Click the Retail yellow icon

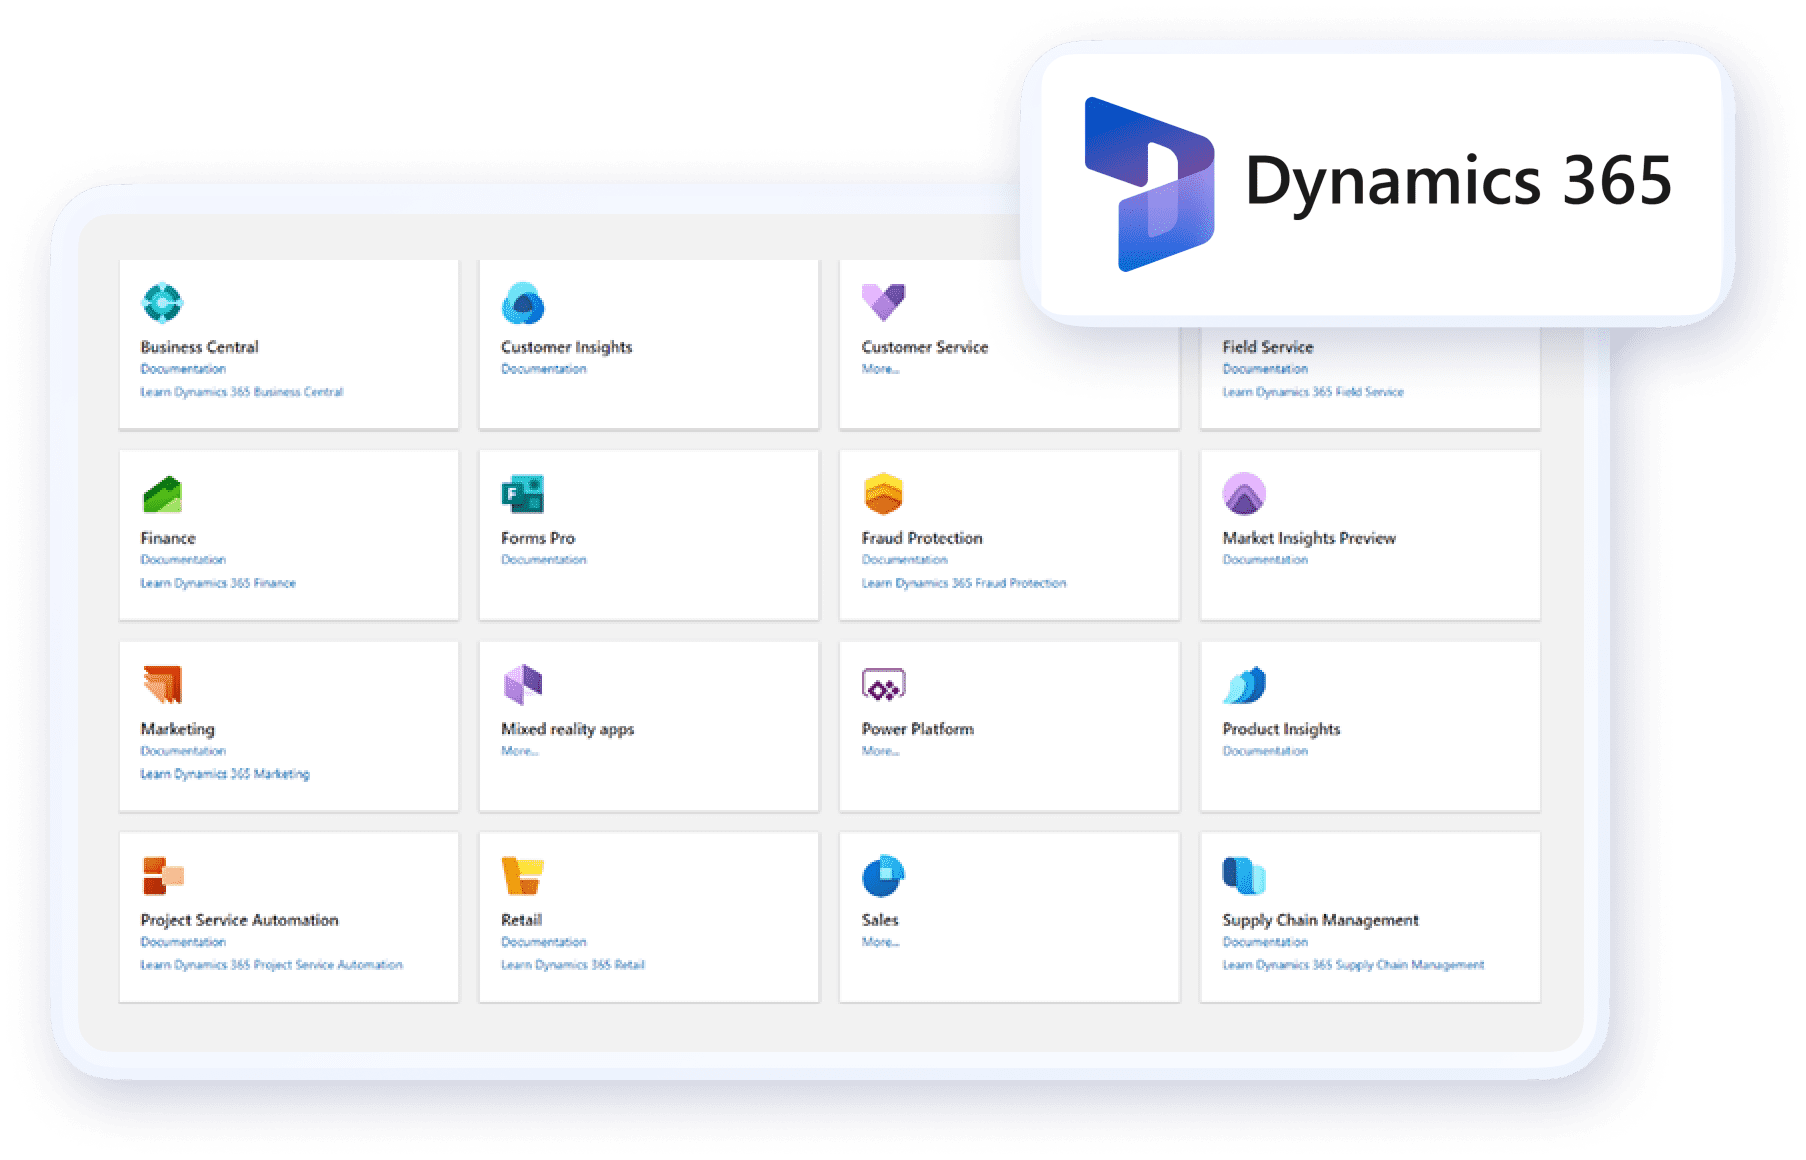[x=523, y=875]
